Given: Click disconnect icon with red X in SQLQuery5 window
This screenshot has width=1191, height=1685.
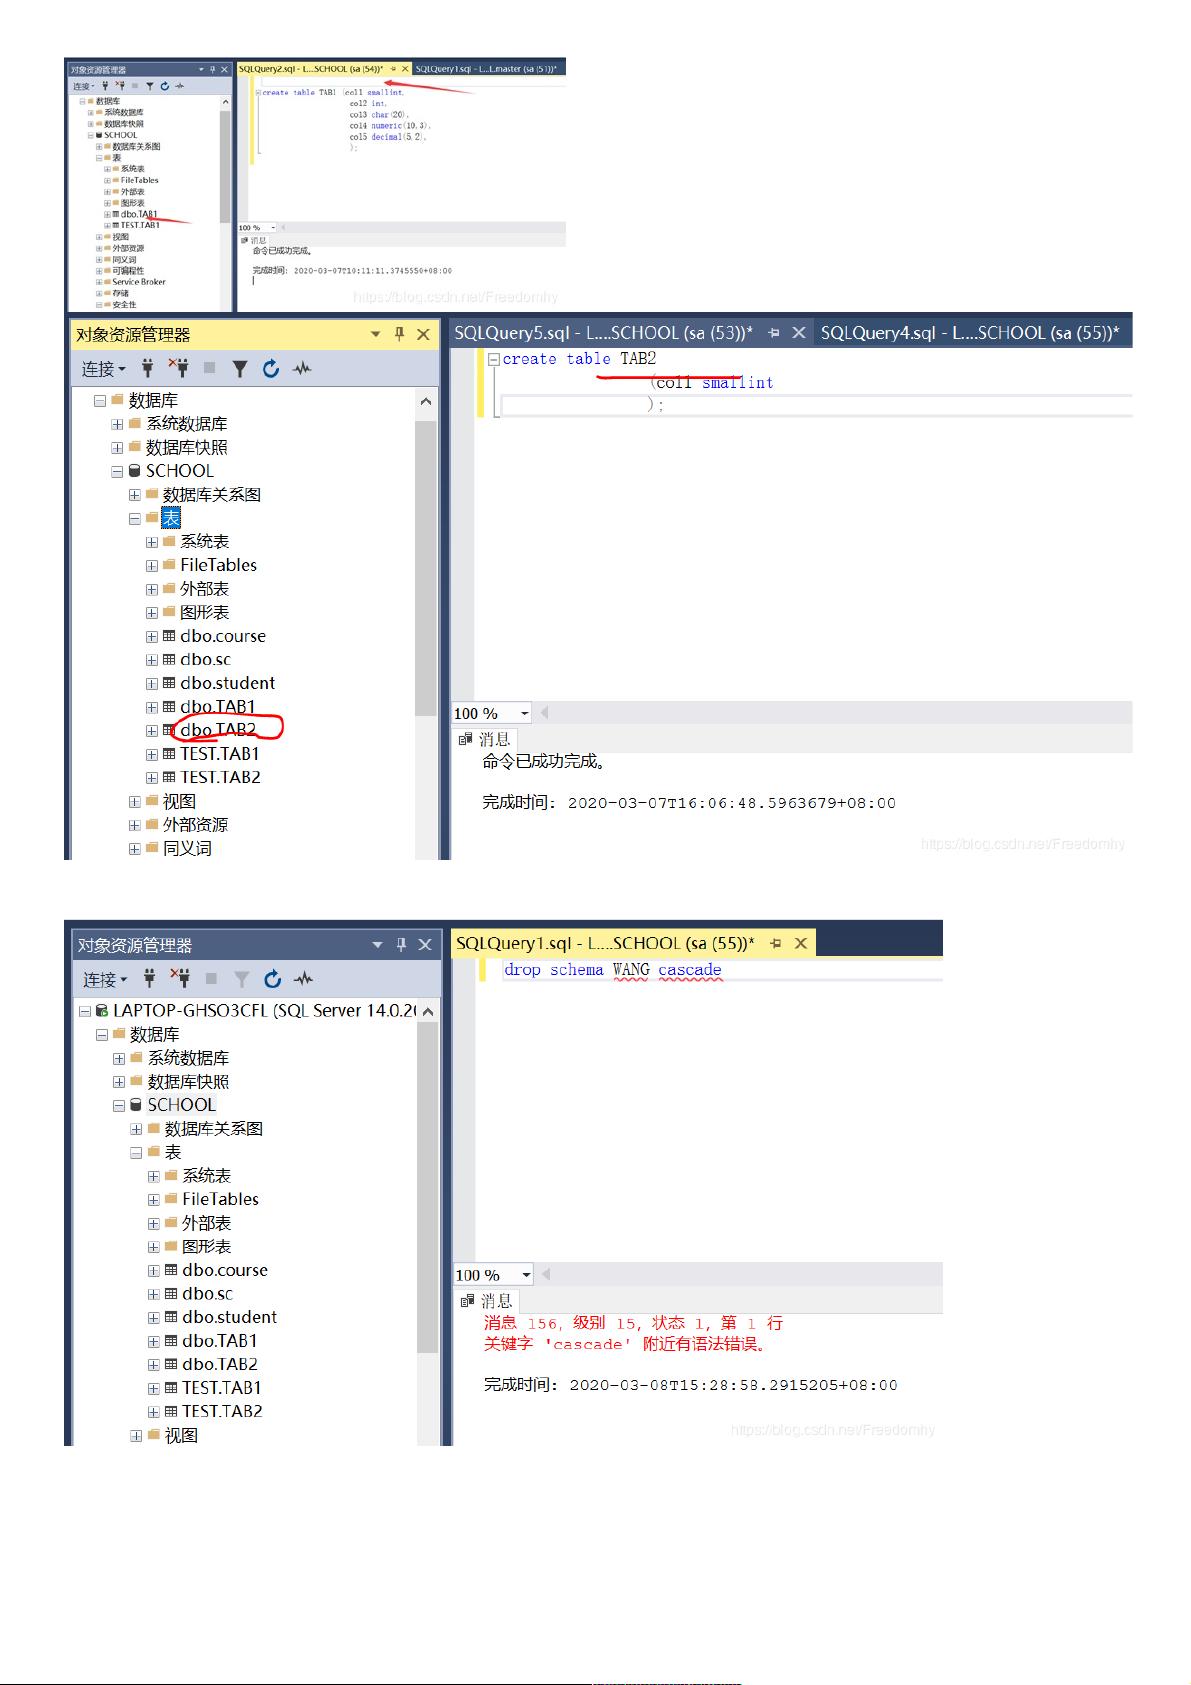Looking at the screenshot, I should (x=179, y=367).
